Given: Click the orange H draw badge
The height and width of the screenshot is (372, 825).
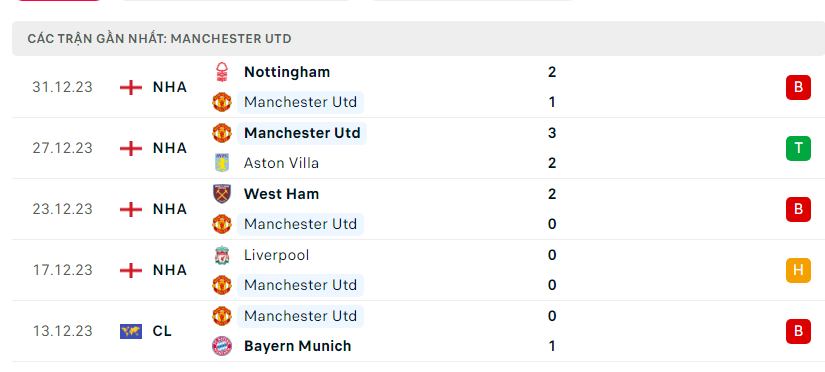Looking at the screenshot, I should (x=798, y=270).
